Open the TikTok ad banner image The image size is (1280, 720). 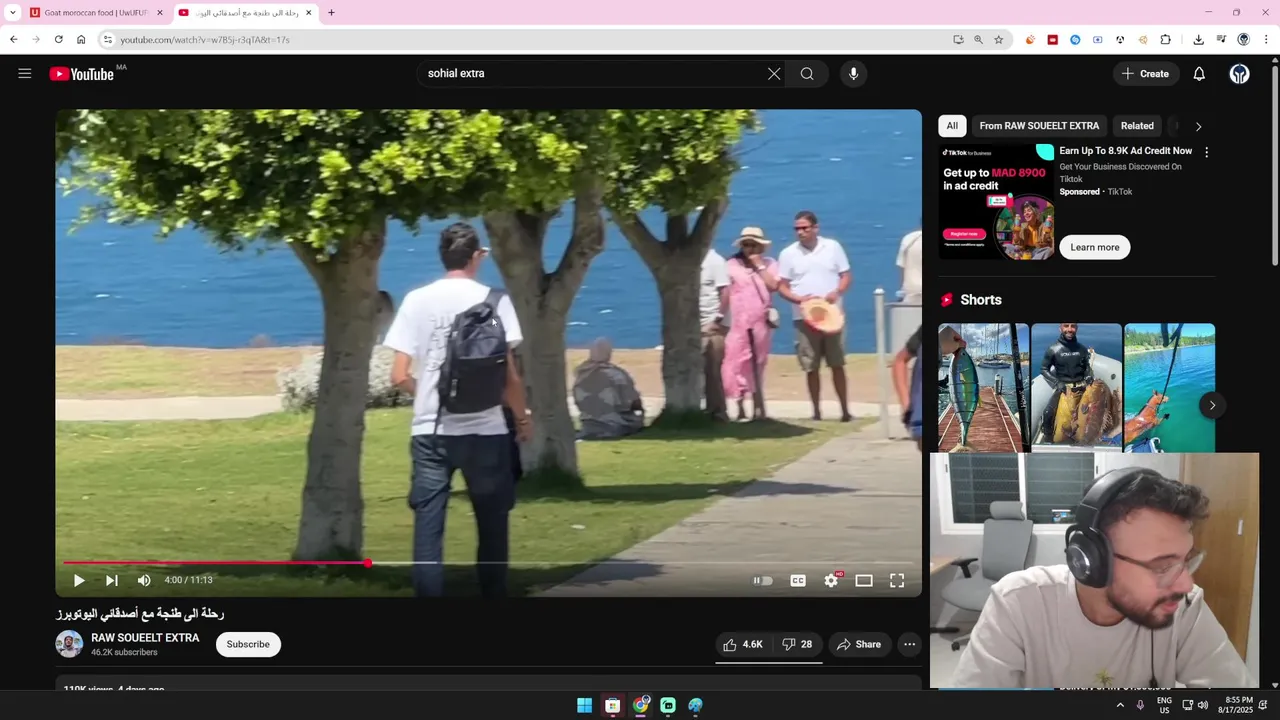(997, 201)
